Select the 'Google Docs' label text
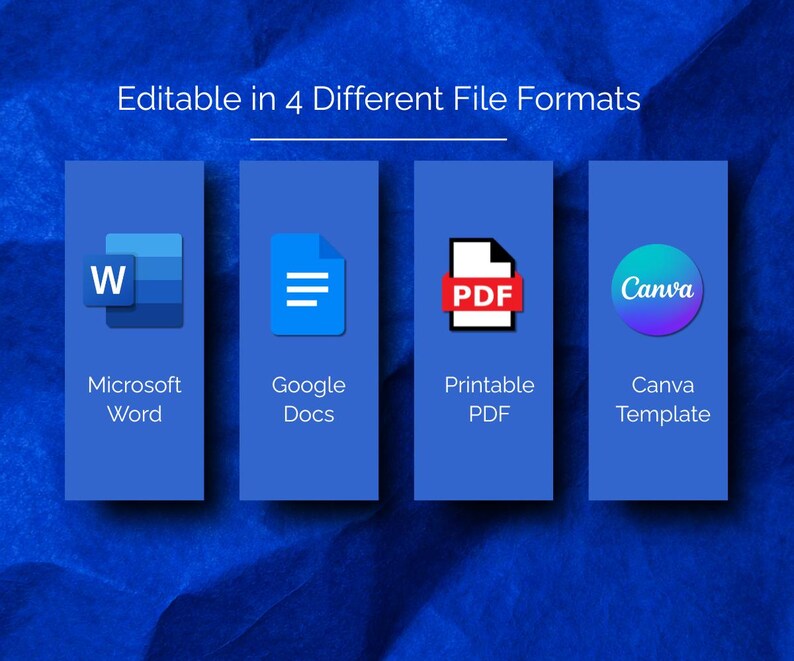The image size is (794, 661). pos(308,399)
